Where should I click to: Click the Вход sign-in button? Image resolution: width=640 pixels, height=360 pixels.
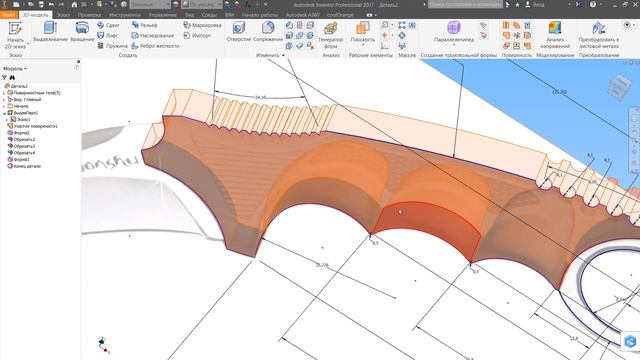pos(535,4)
